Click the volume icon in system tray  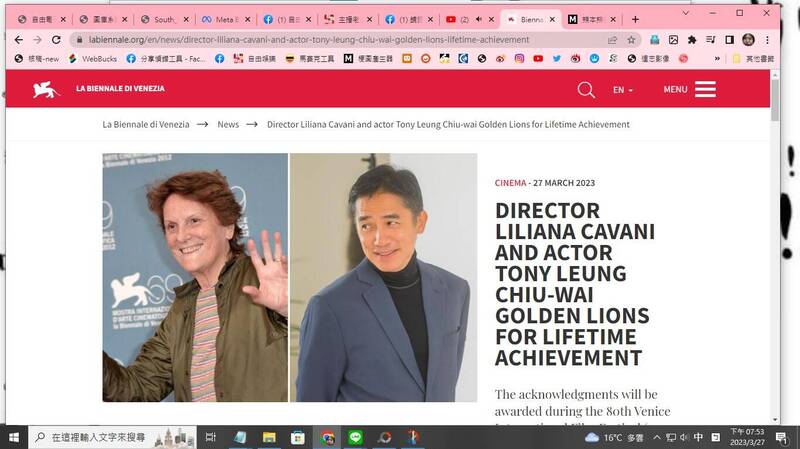coord(685,437)
